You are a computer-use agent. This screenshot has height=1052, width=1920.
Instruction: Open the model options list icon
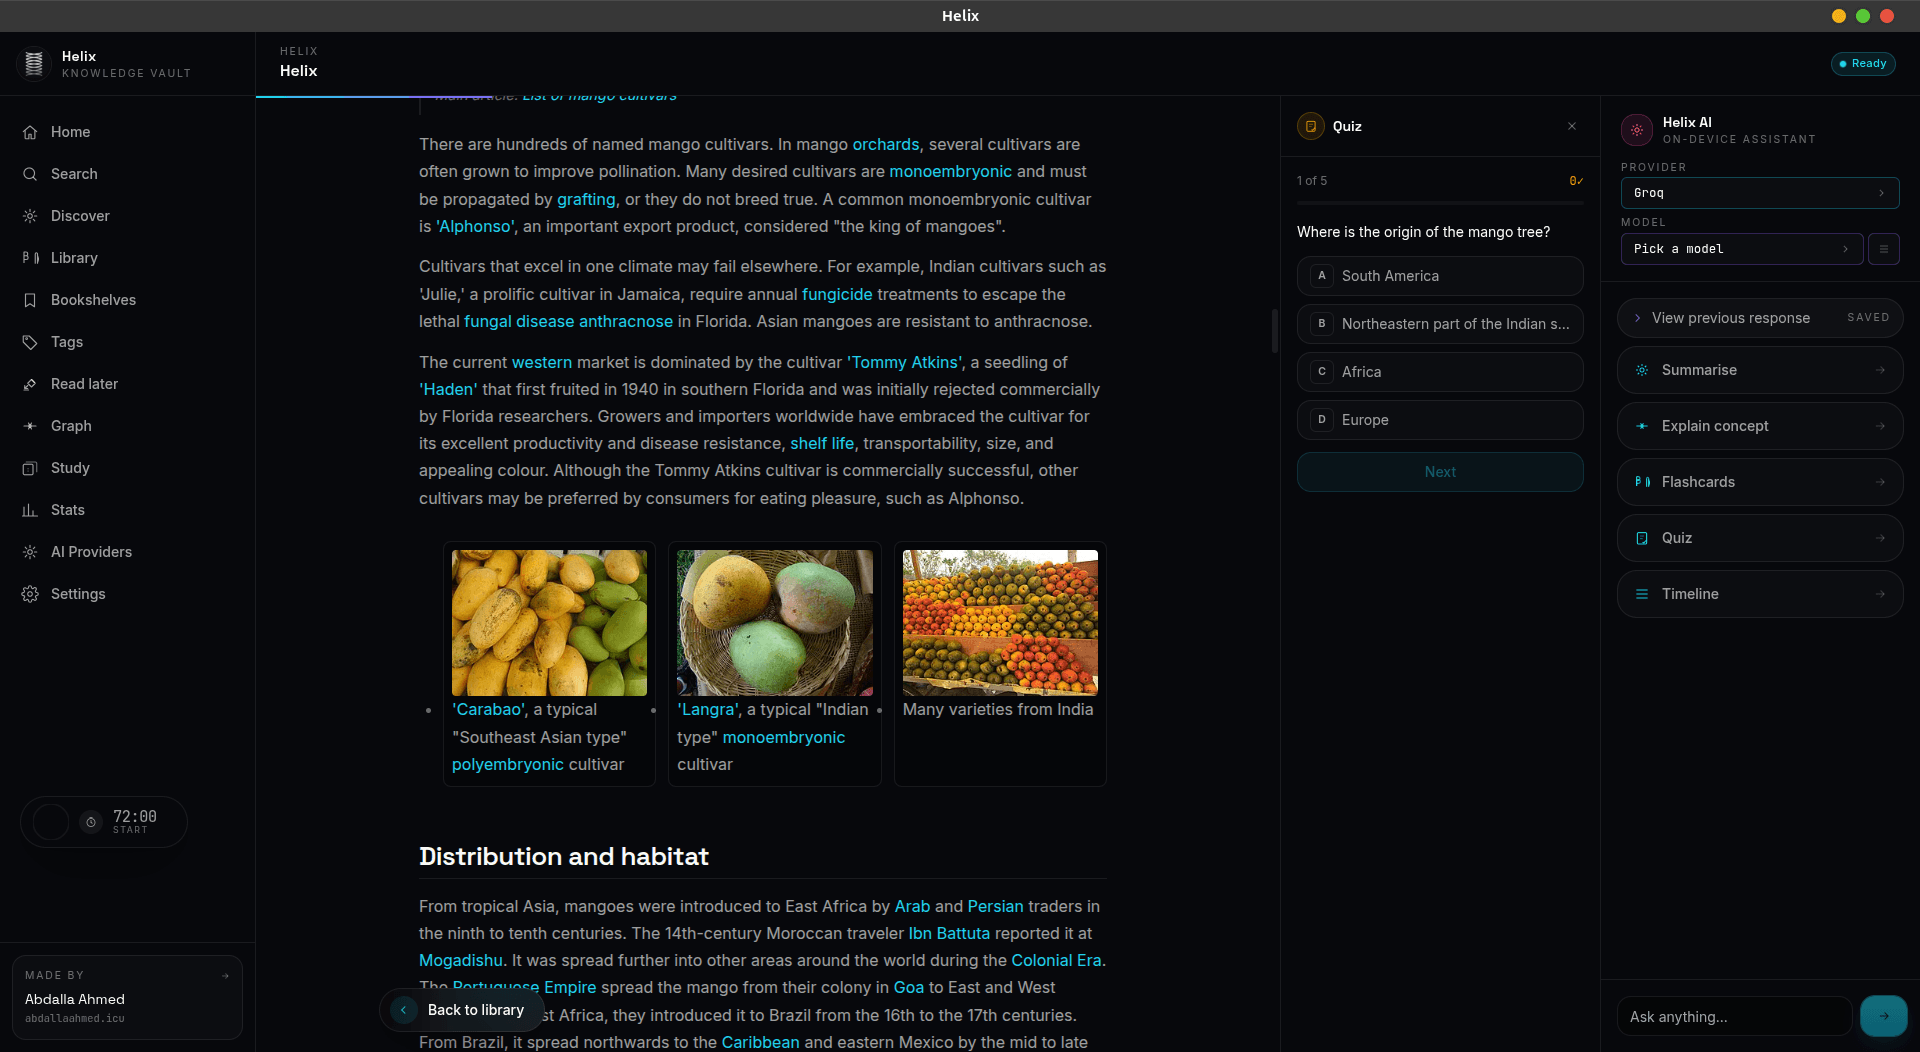pyautogui.click(x=1884, y=249)
